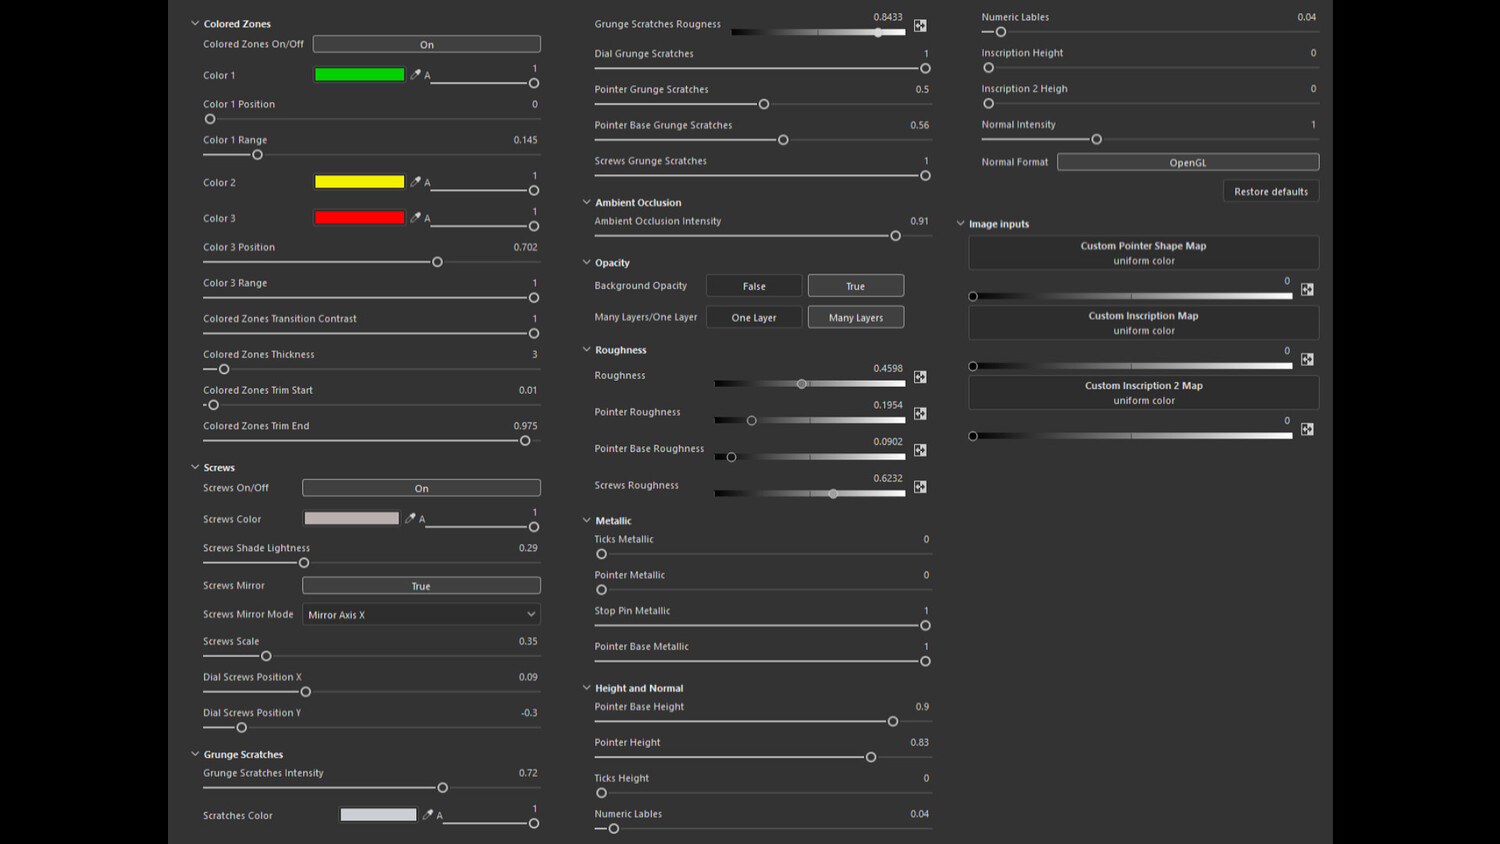Image resolution: width=1500 pixels, height=844 pixels.
Task: Pick Color 1 with its eyedropper
Action: point(415,75)
